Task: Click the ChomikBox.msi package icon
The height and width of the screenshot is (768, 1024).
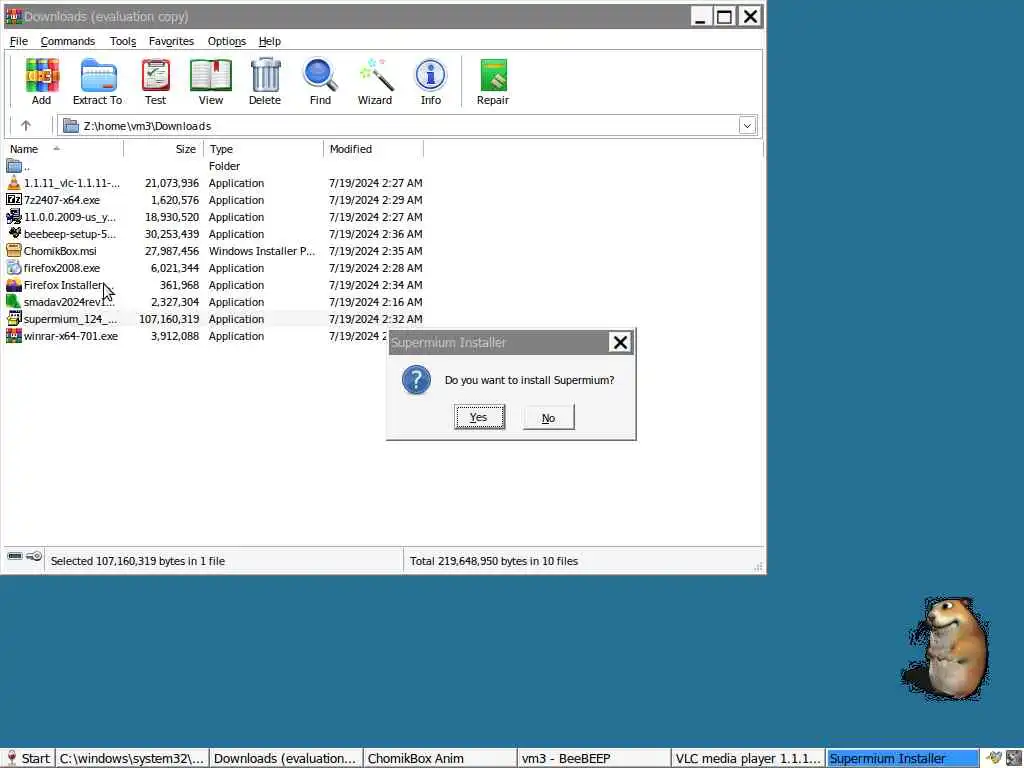Action: pyautogui.click(x=14, y=251)
